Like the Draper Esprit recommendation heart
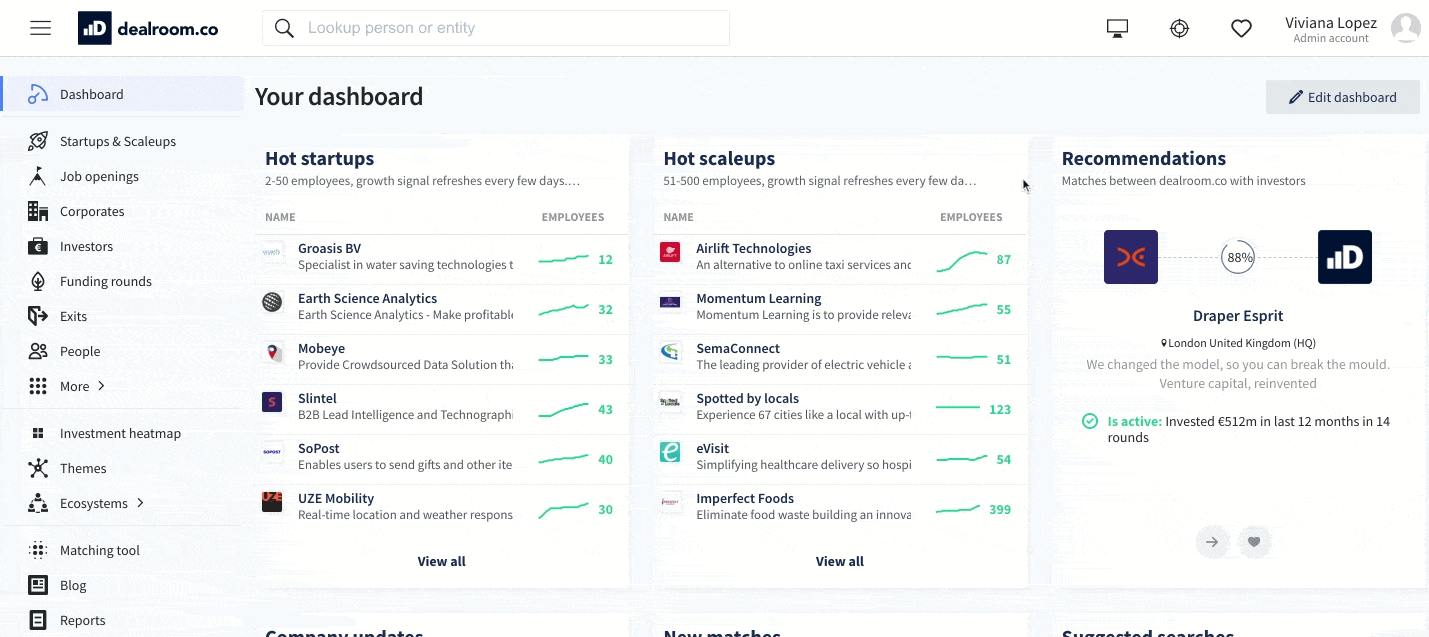Viewport: 1429px width, 637px height. pyautogui.click(x=1254, y=542)
